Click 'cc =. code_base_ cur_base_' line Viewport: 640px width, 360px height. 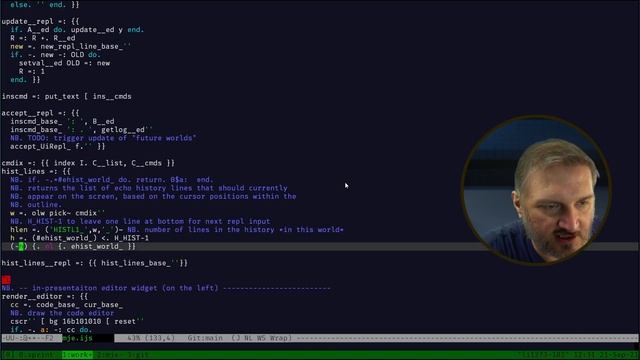coord(67,305)
